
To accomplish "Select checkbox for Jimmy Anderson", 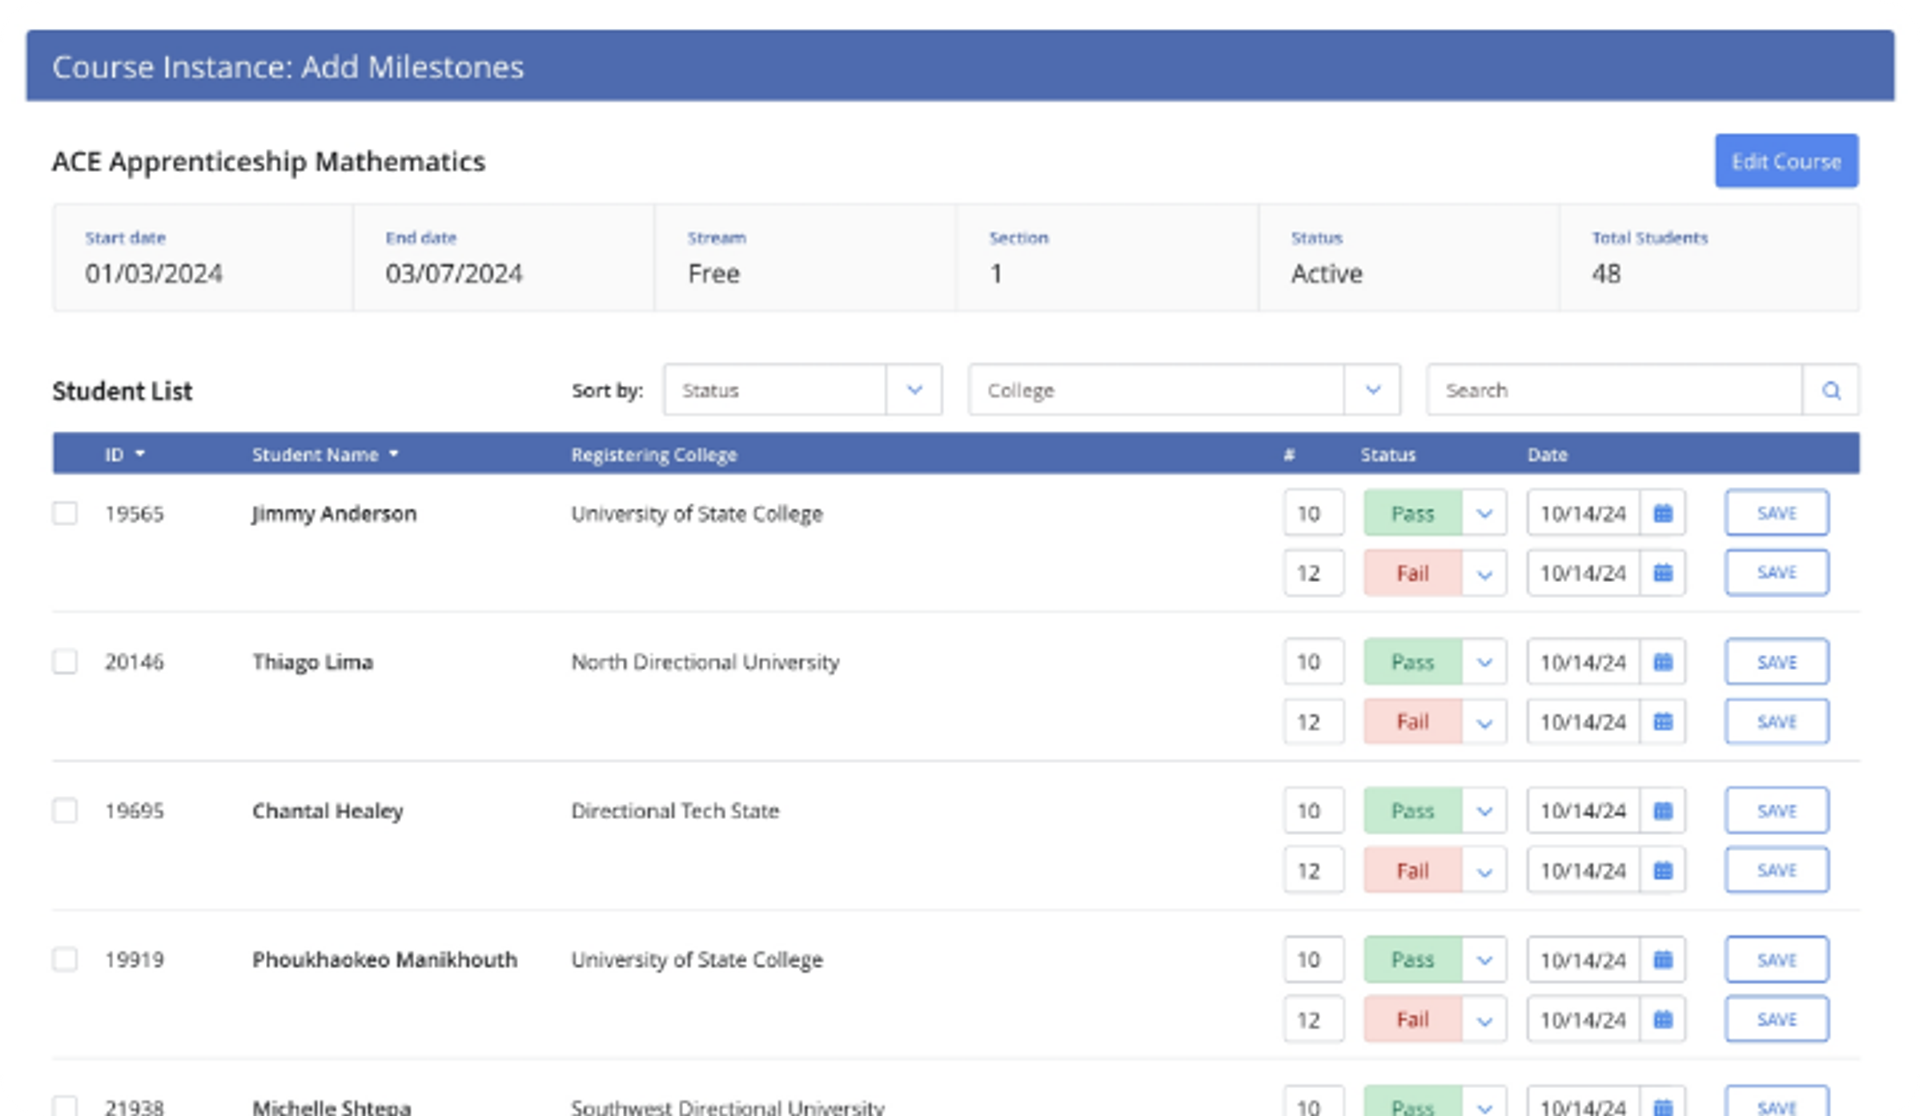I will [65, 513].
